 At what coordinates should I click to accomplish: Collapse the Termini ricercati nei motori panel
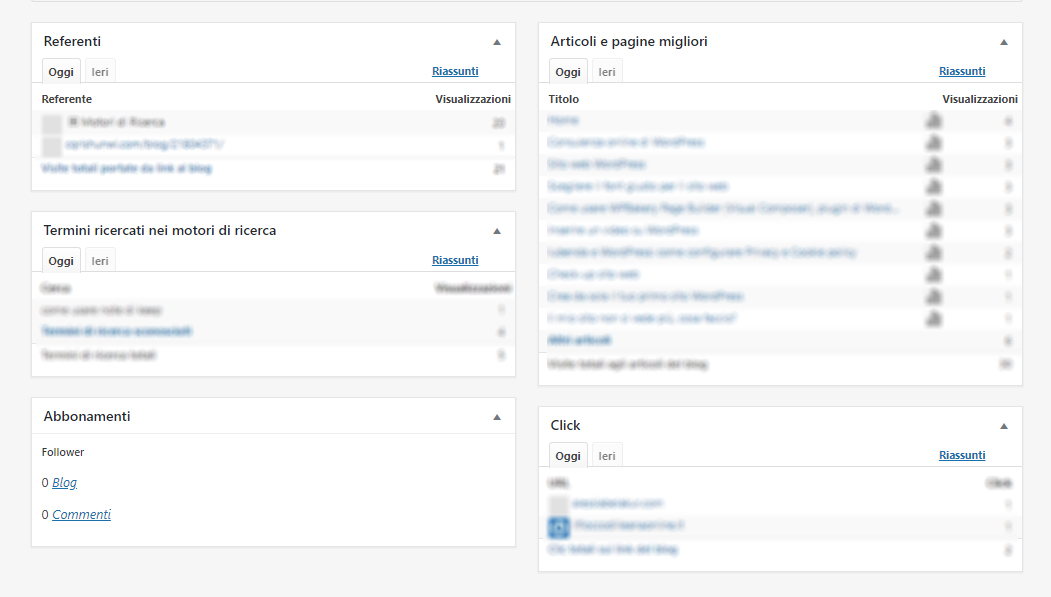coord(497,231)
